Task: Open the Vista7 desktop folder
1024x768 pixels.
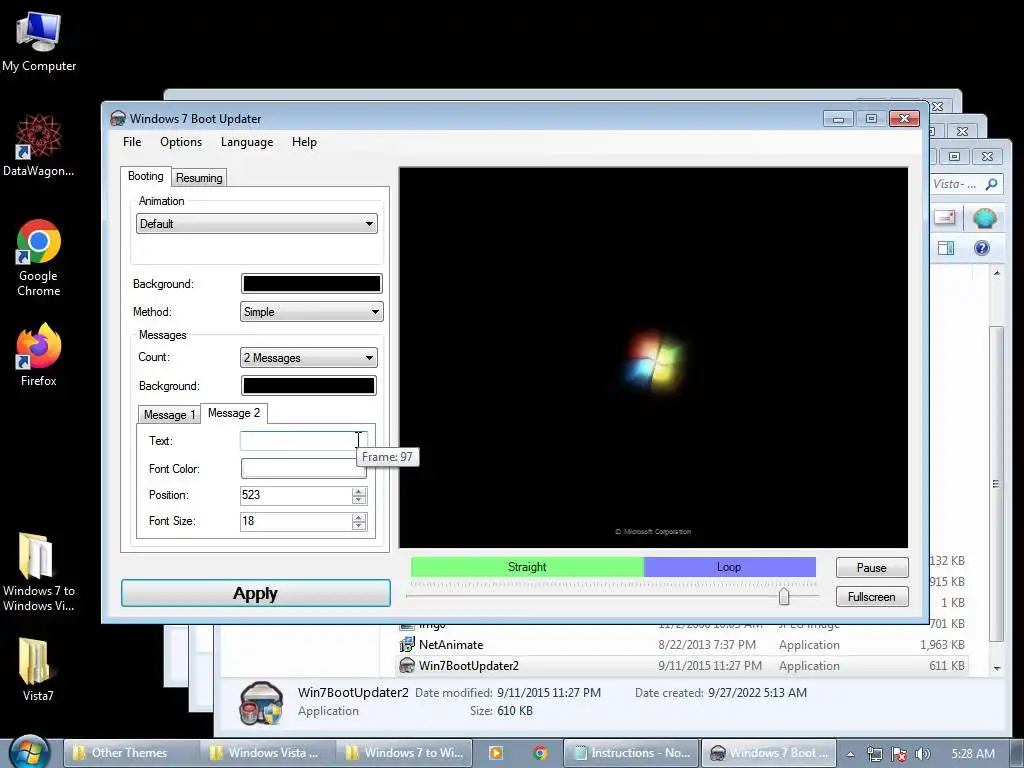Action: pyautogui.click(x=37, y=669)
